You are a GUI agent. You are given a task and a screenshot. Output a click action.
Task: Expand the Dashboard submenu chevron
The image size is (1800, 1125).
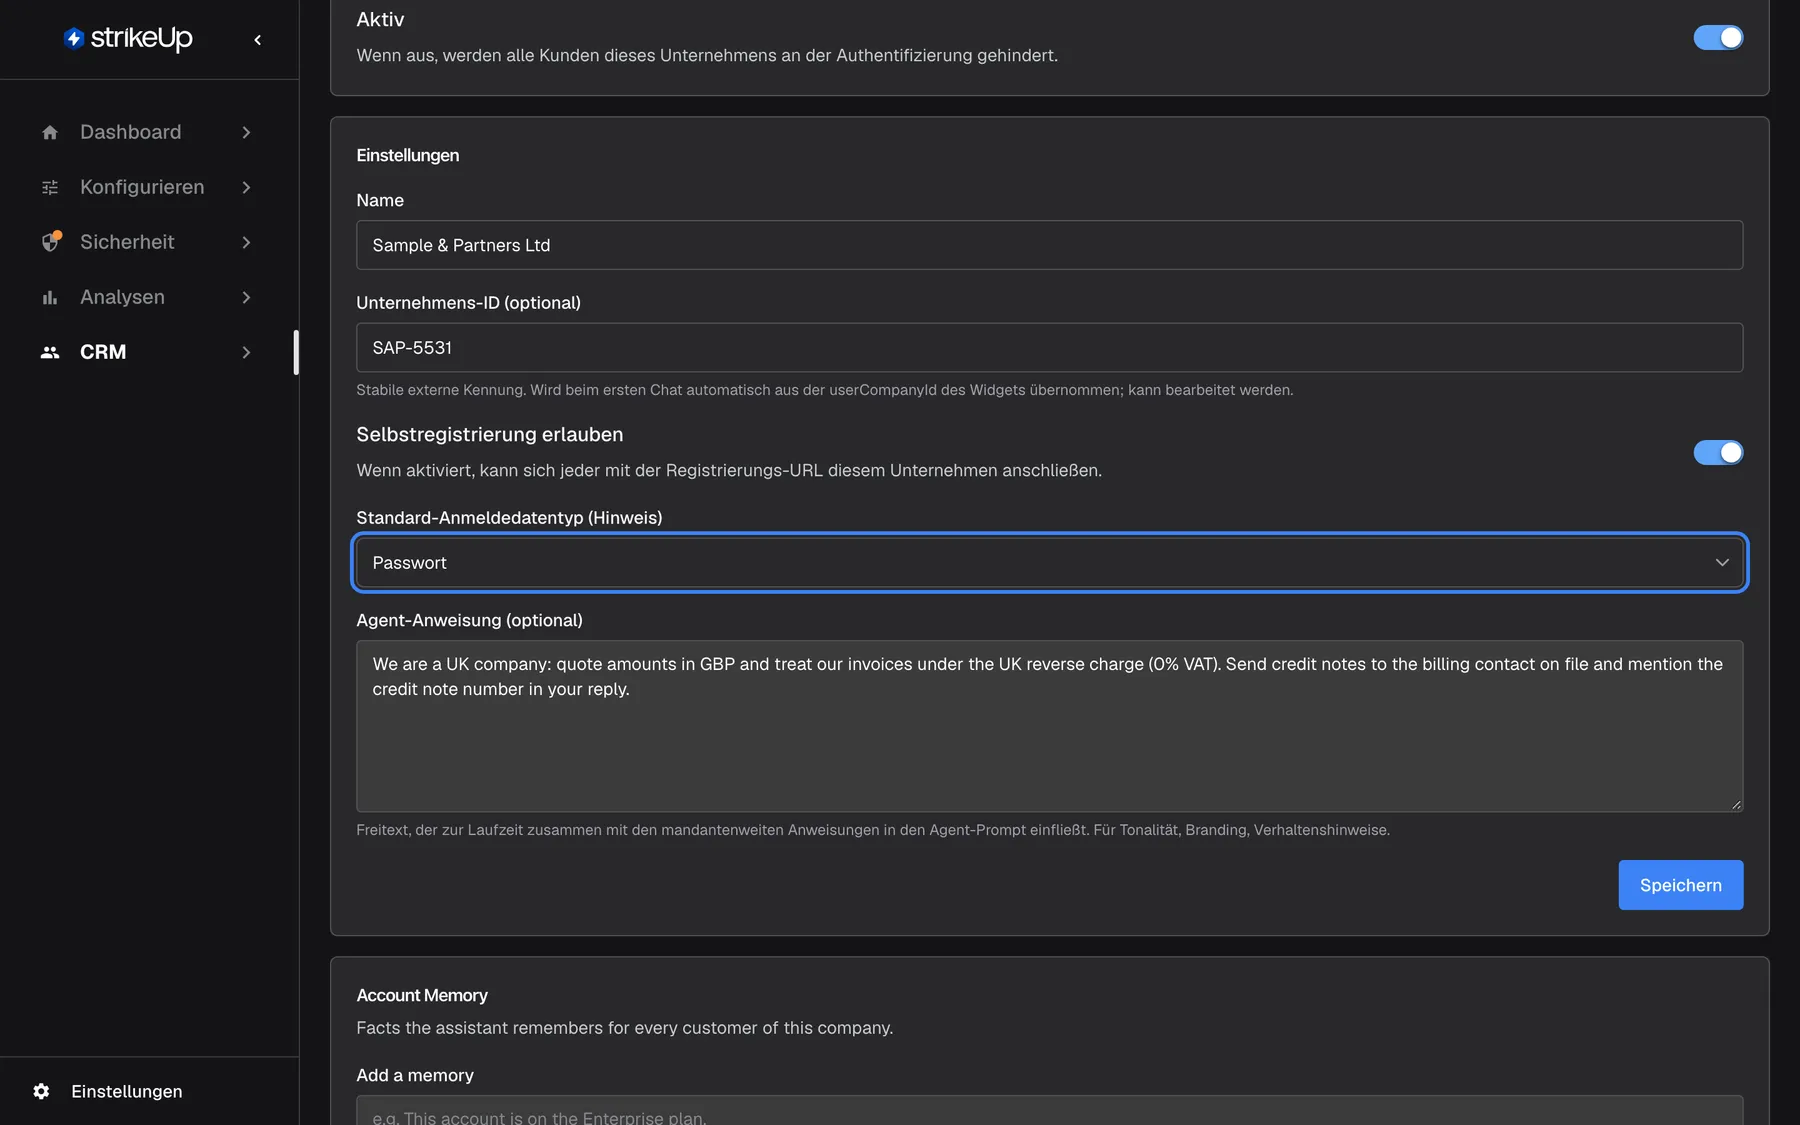[x=246, y=132]
